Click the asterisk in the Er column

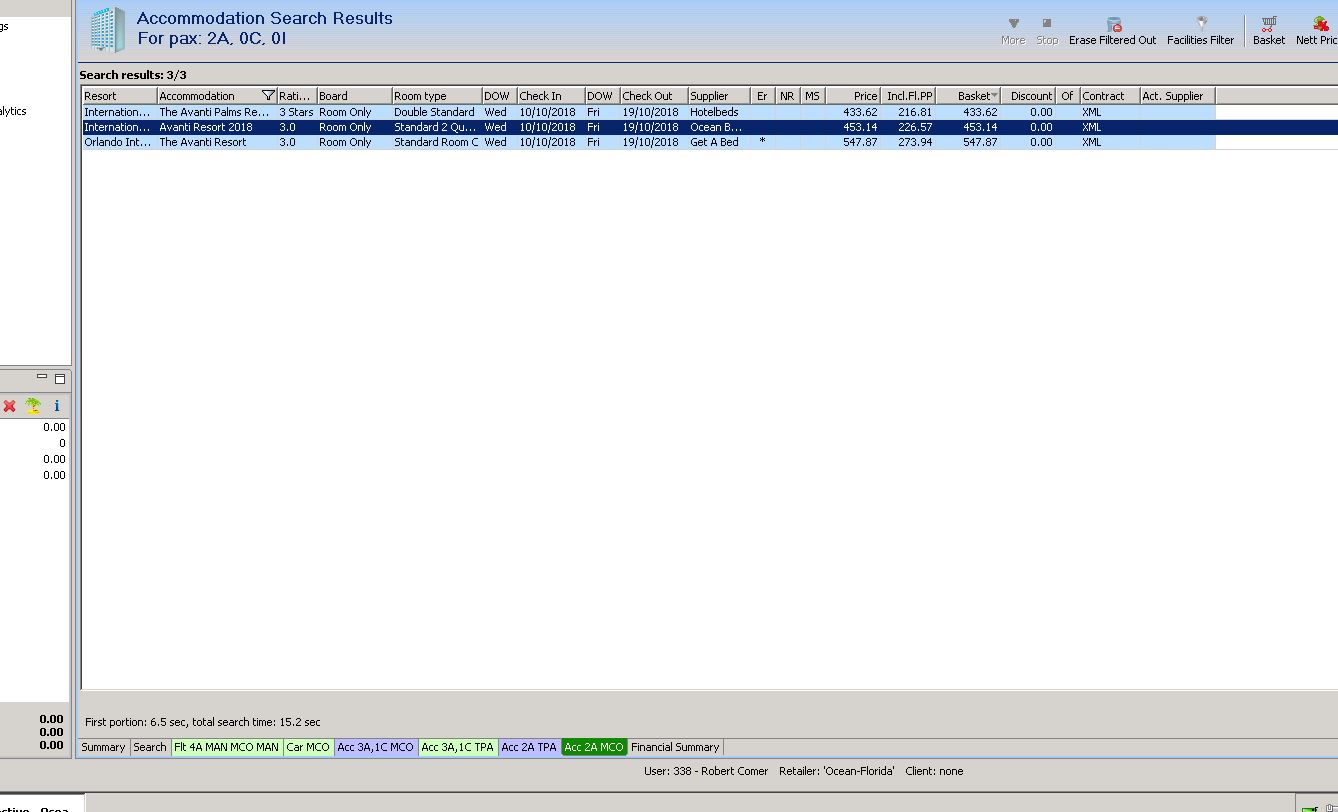(762, 141)
